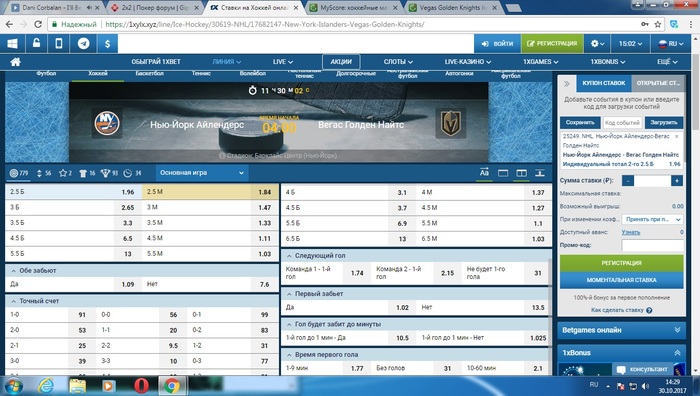Screen dimensions: 700x396
Task: Select the 2.5 М odds 1.84
Action: 210,192
